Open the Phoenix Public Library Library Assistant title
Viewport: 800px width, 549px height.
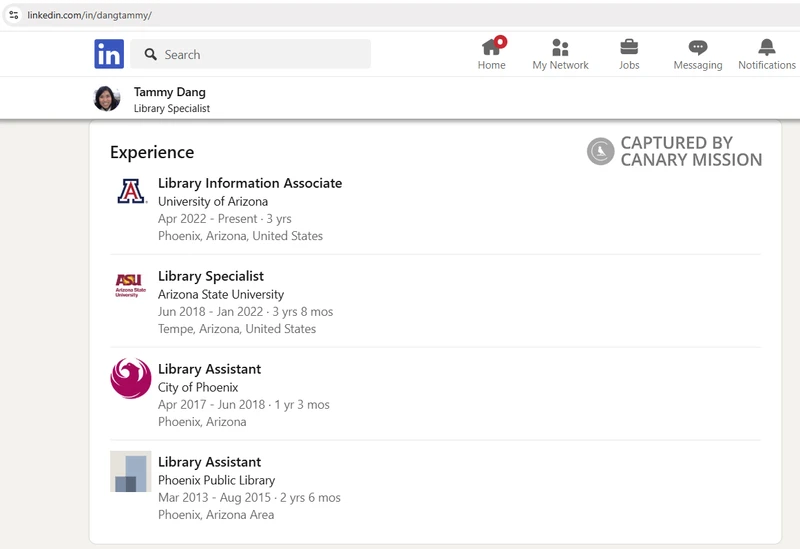(x=210, y=462)
